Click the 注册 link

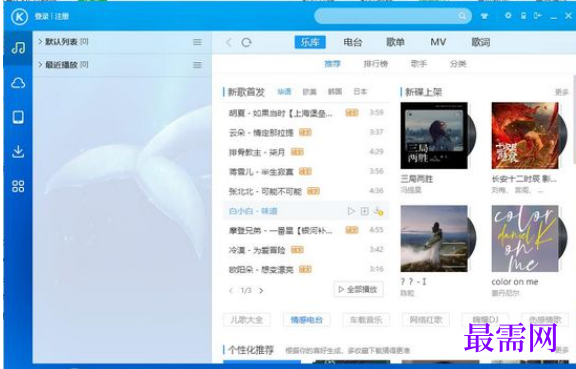tap(62, 17)
